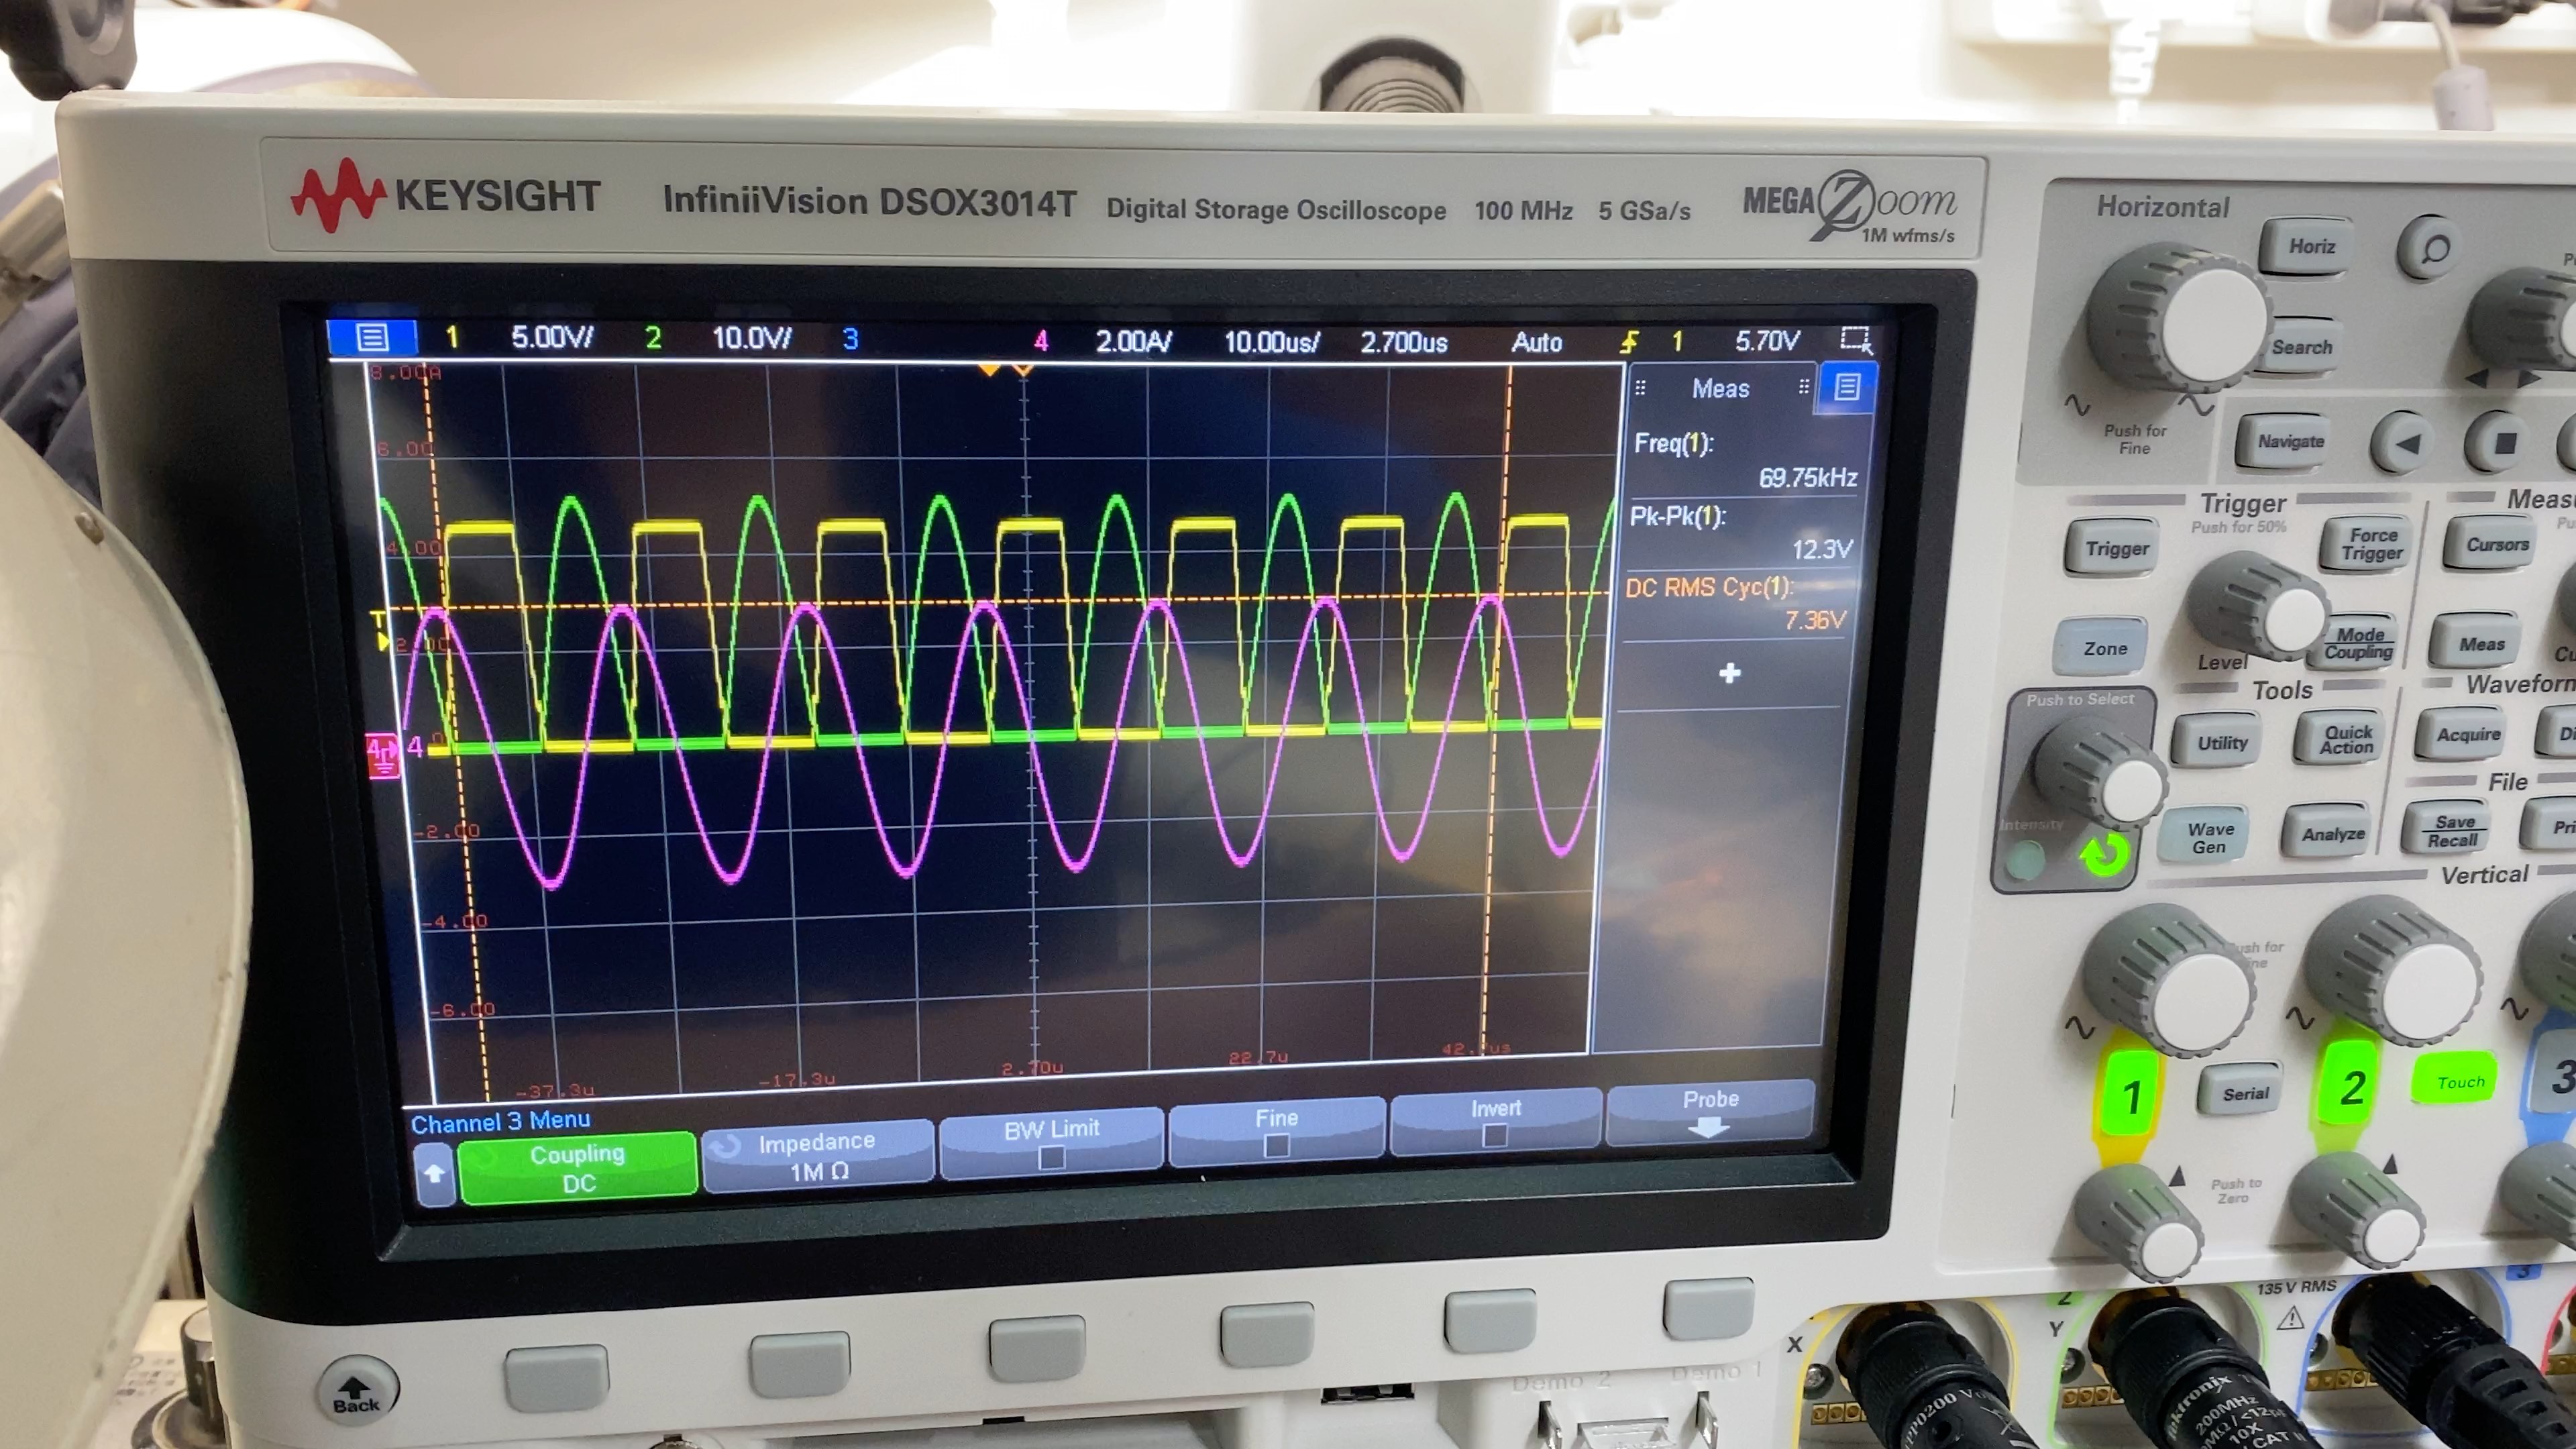
Task: Click the back arrow beside Coupling softkey
Action: click(434, 1173)
